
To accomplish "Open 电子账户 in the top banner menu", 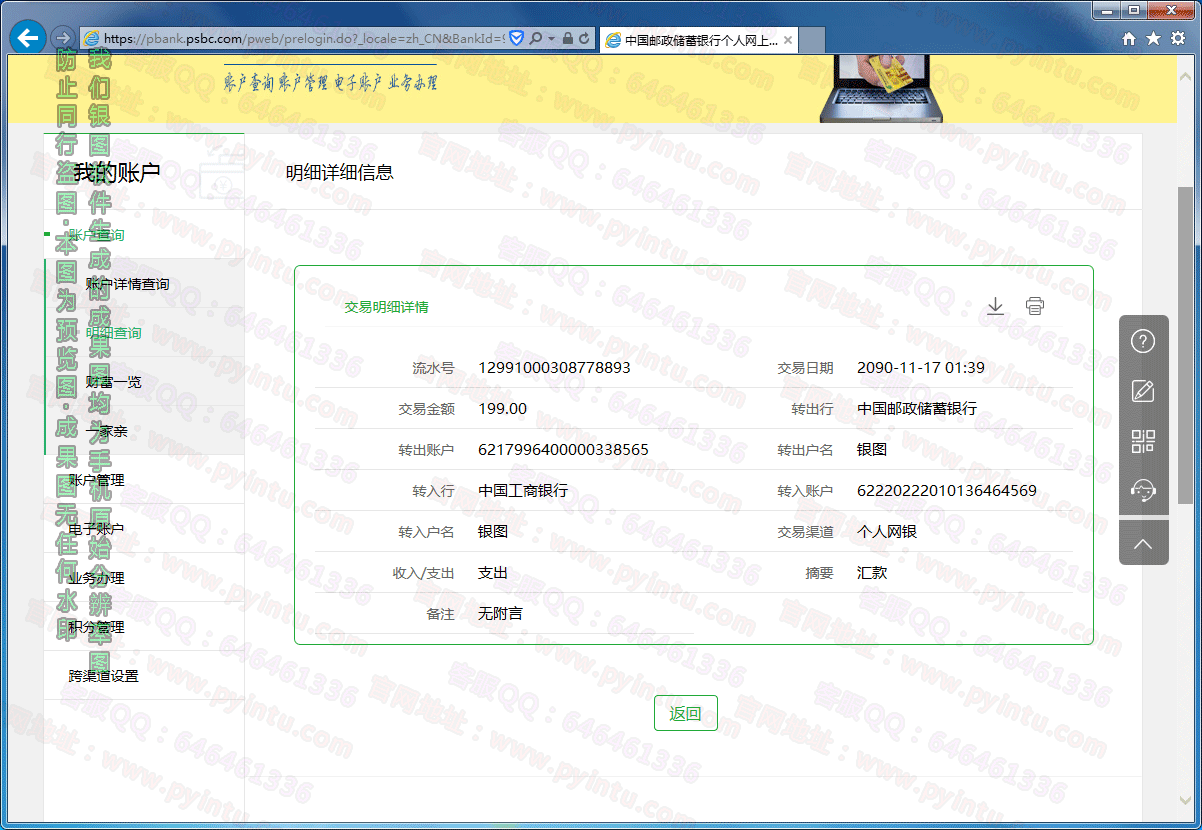I will pos(357,83).
